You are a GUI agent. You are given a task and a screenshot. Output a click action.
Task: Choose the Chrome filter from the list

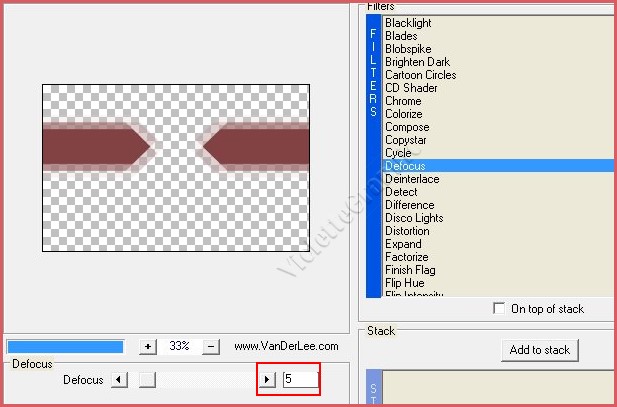[403, 101]
